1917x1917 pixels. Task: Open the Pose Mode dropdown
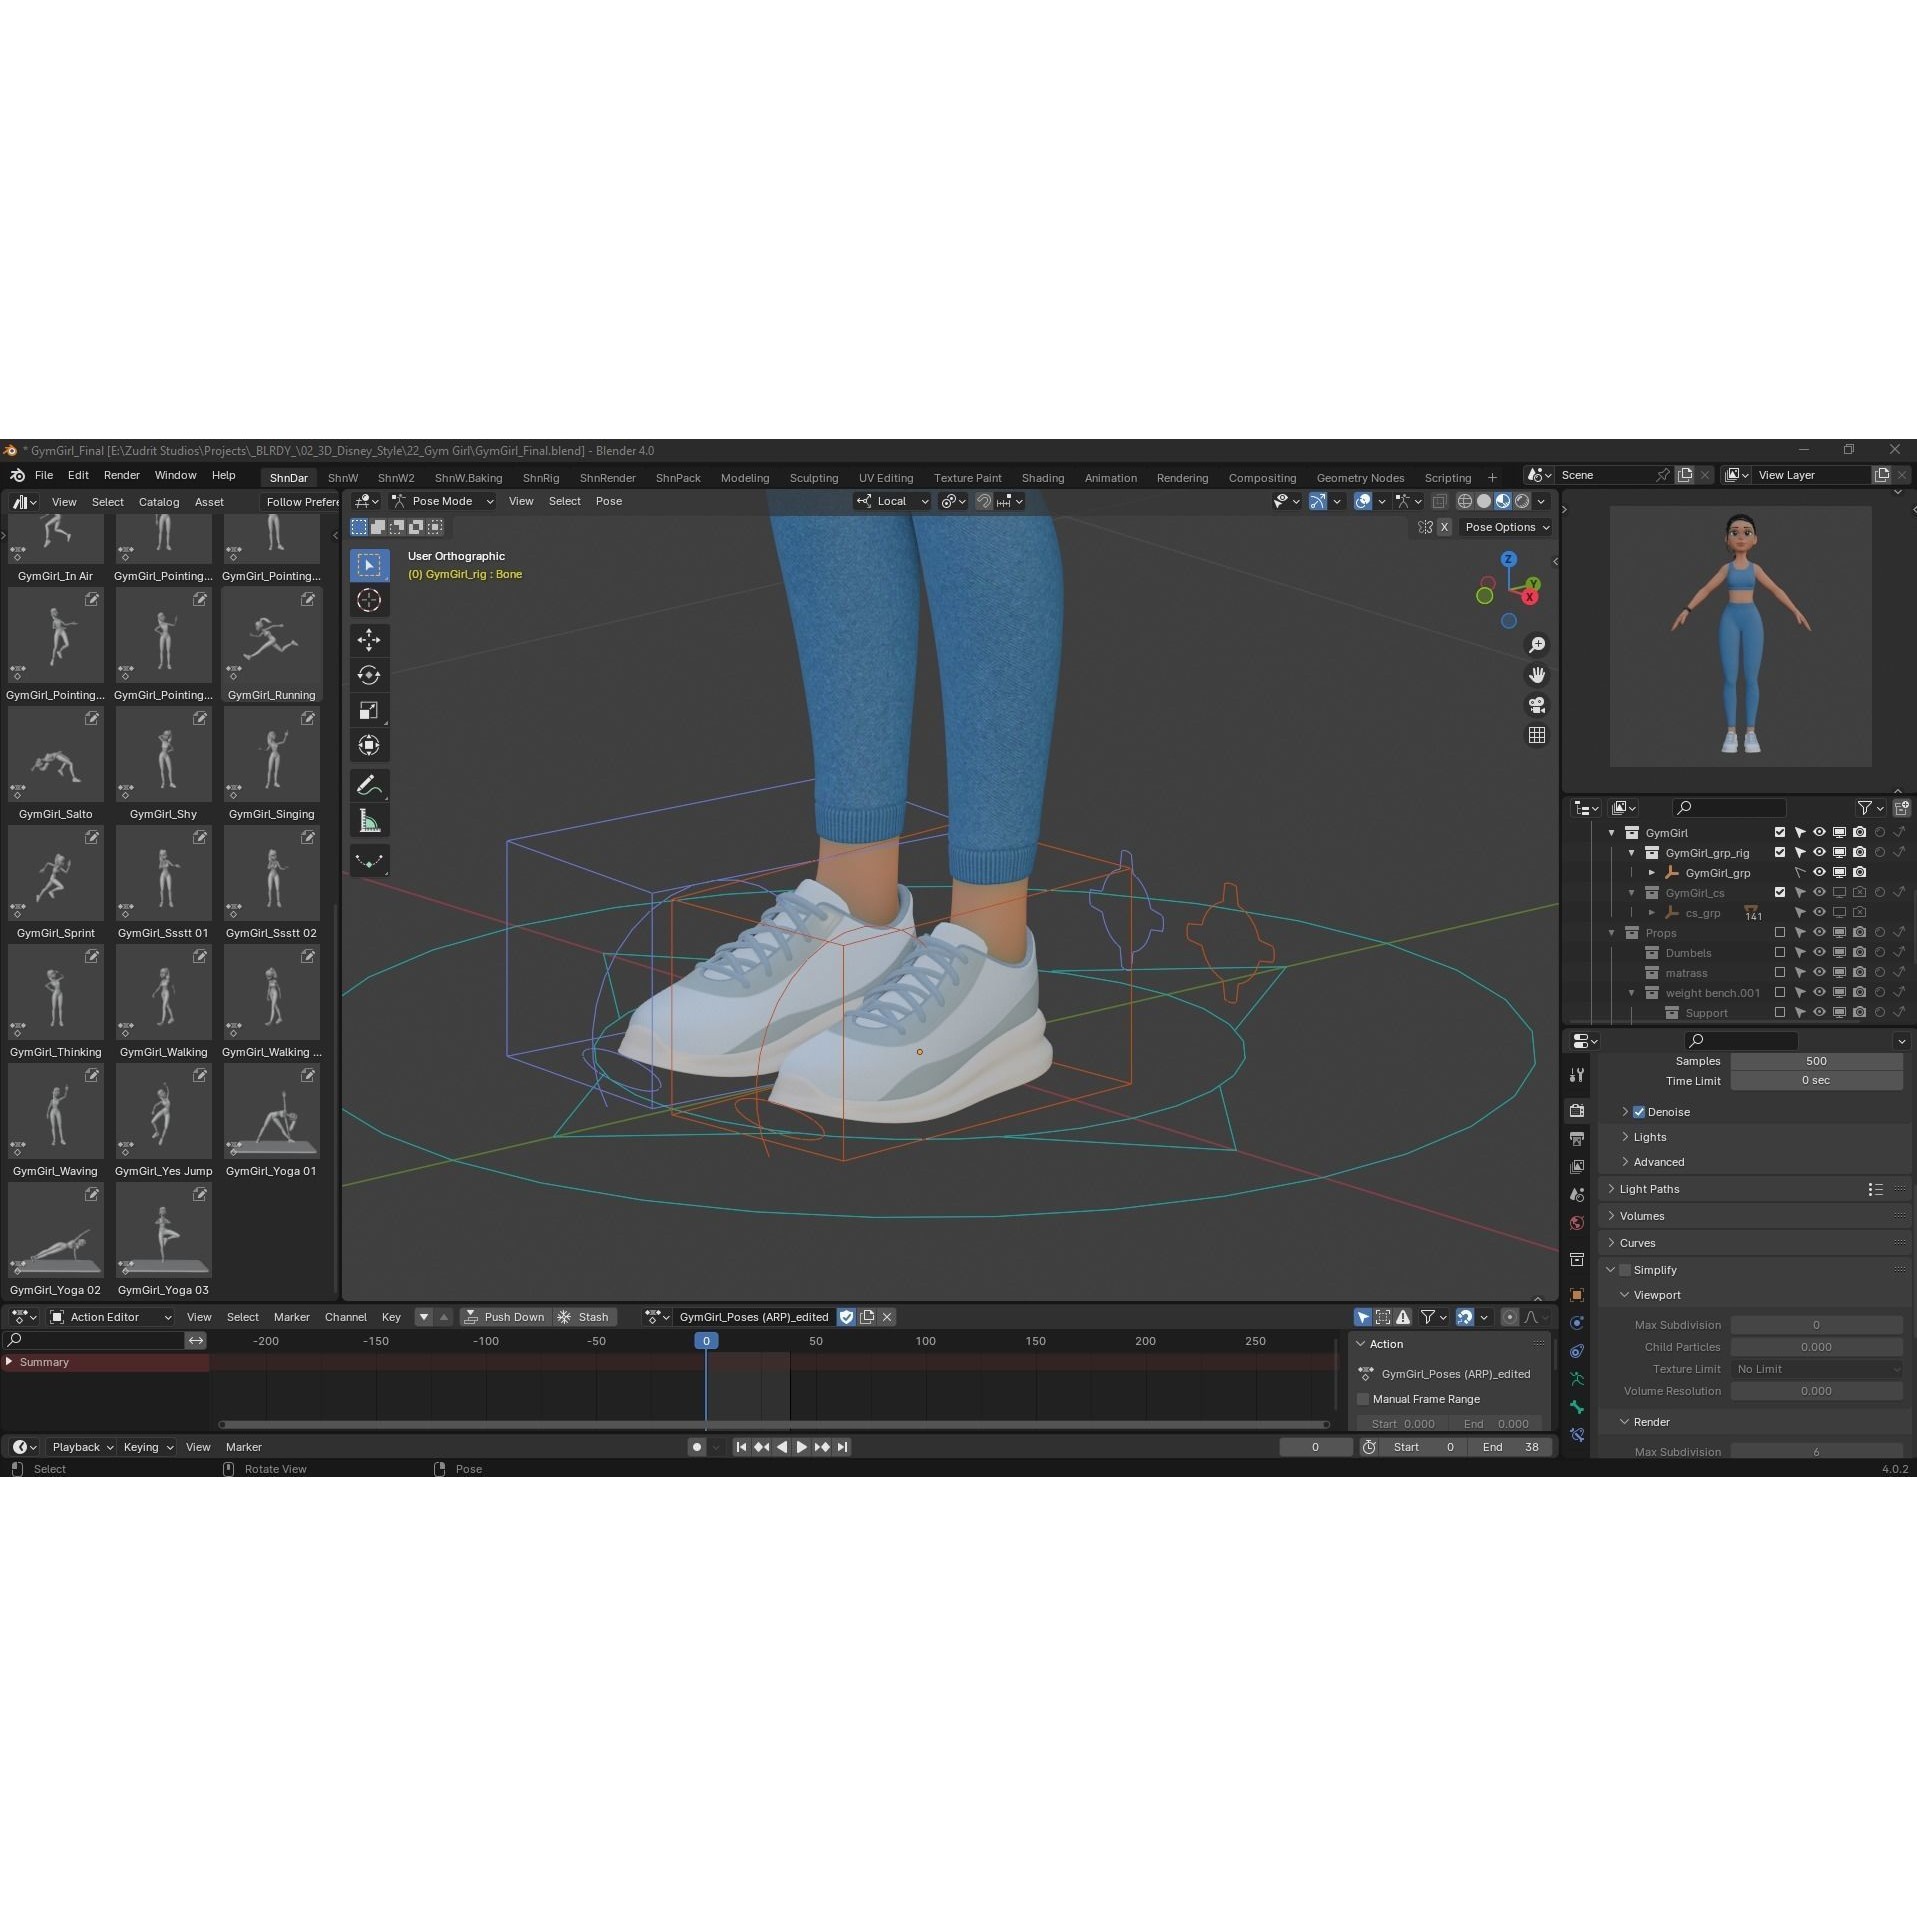443,501
